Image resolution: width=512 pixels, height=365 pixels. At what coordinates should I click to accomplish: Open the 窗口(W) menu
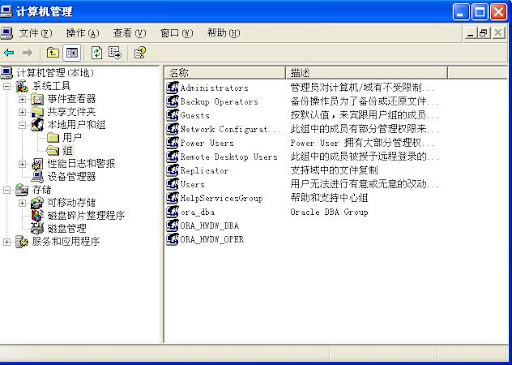click(x=176, y=33)
